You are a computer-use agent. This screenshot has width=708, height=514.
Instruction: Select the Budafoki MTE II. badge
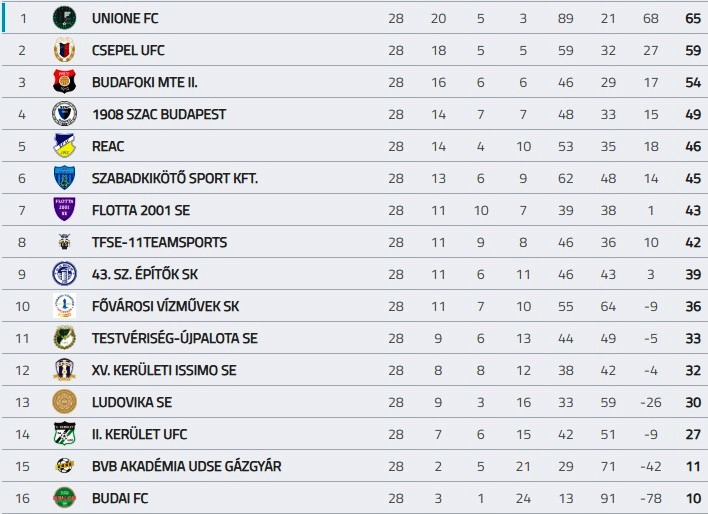[64, 82]
